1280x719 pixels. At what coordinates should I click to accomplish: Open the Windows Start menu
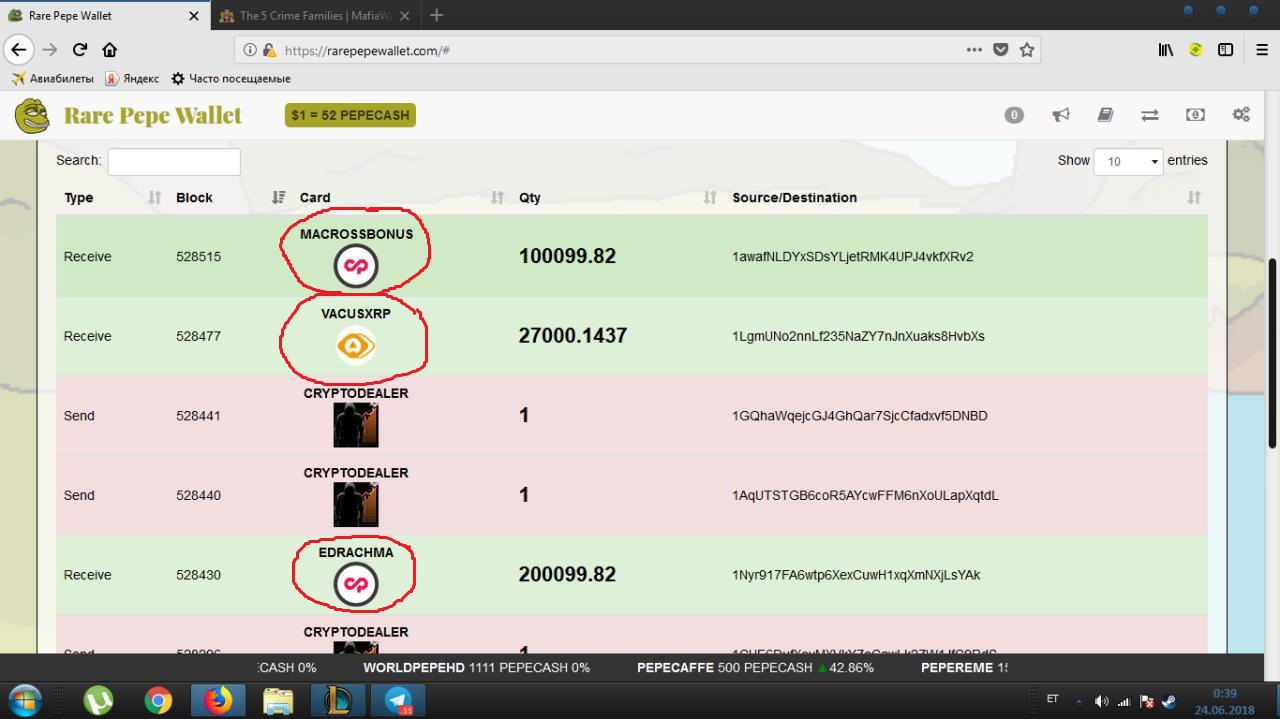click(x=25, y=700)
